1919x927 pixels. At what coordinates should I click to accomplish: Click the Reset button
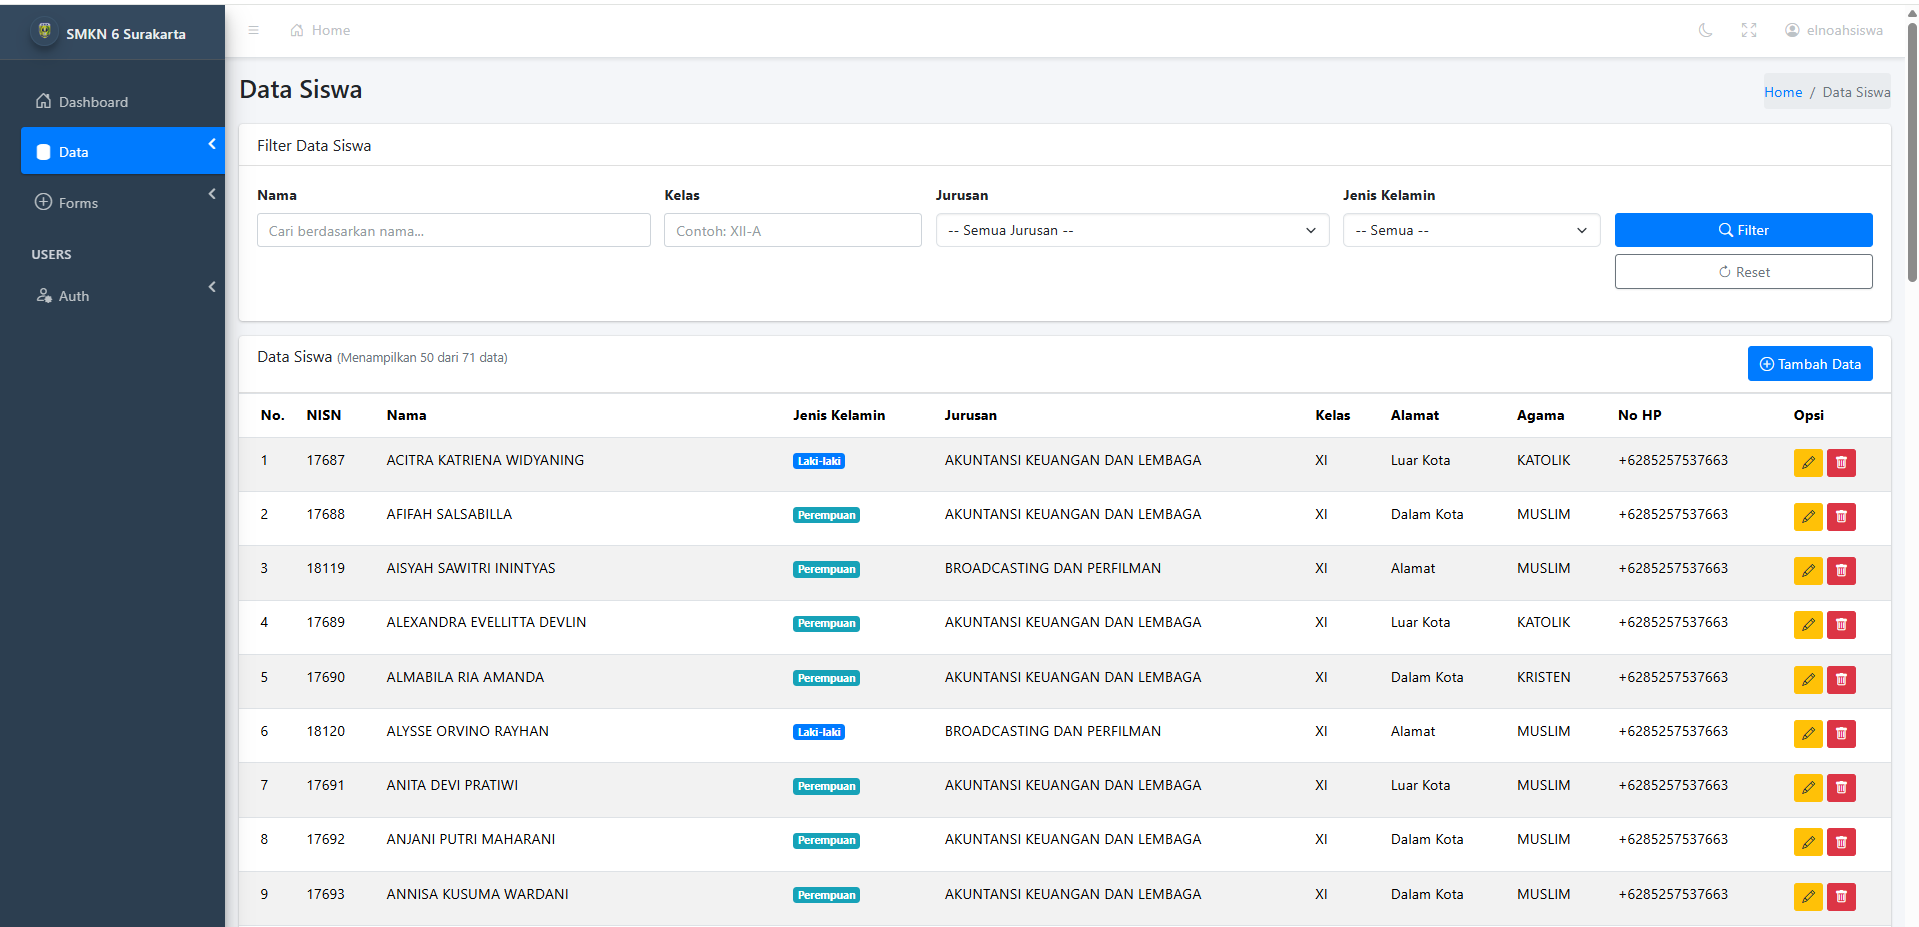click(1742, 272)
